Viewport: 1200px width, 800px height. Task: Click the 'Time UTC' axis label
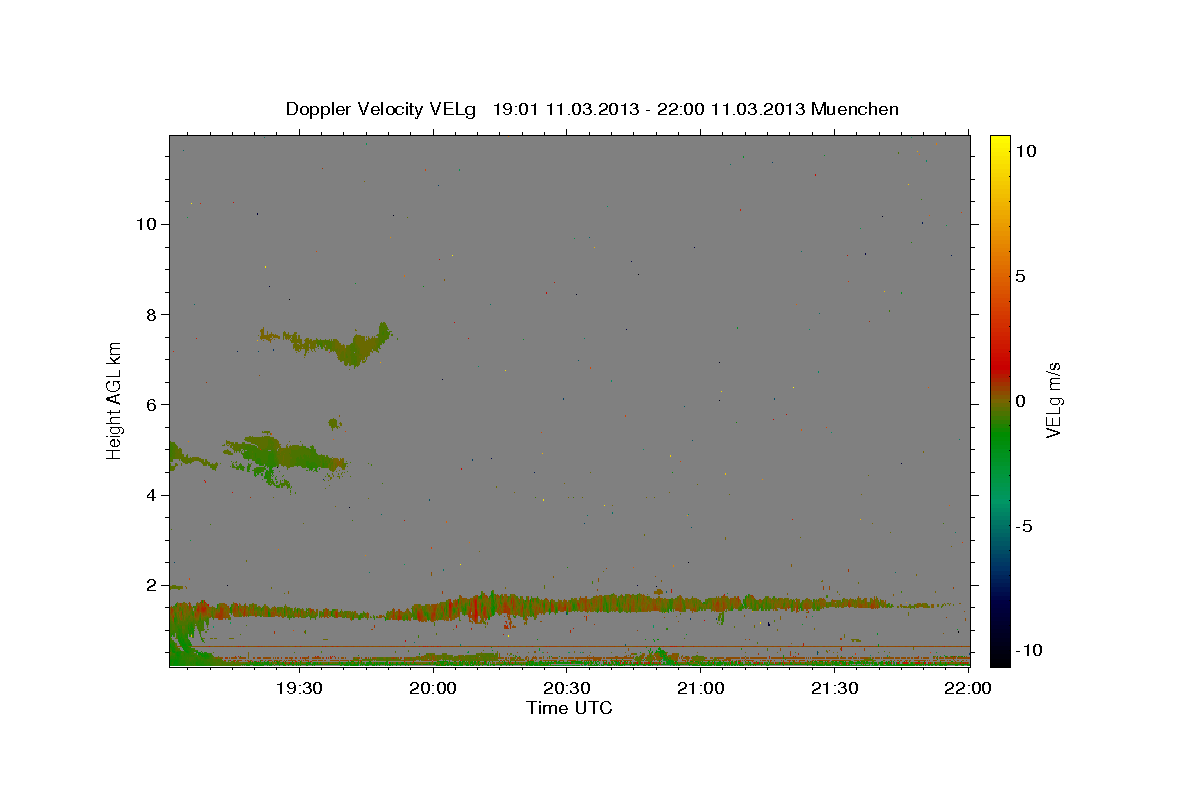coord(569,708)
